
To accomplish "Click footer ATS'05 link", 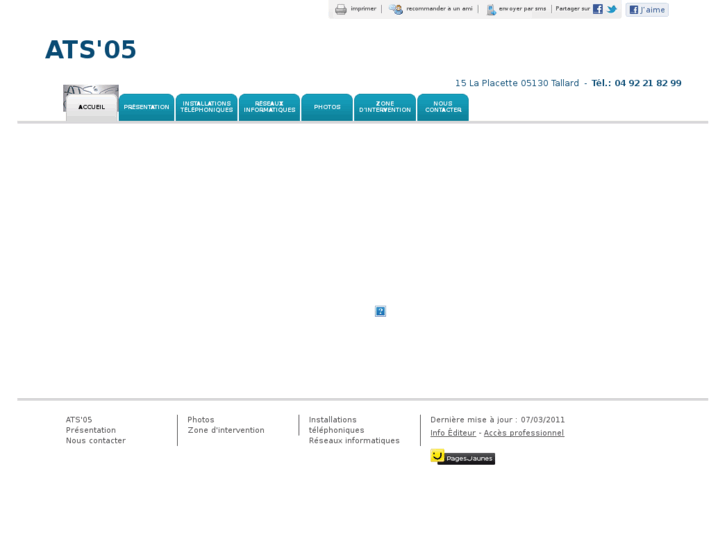I will (79, 420).
